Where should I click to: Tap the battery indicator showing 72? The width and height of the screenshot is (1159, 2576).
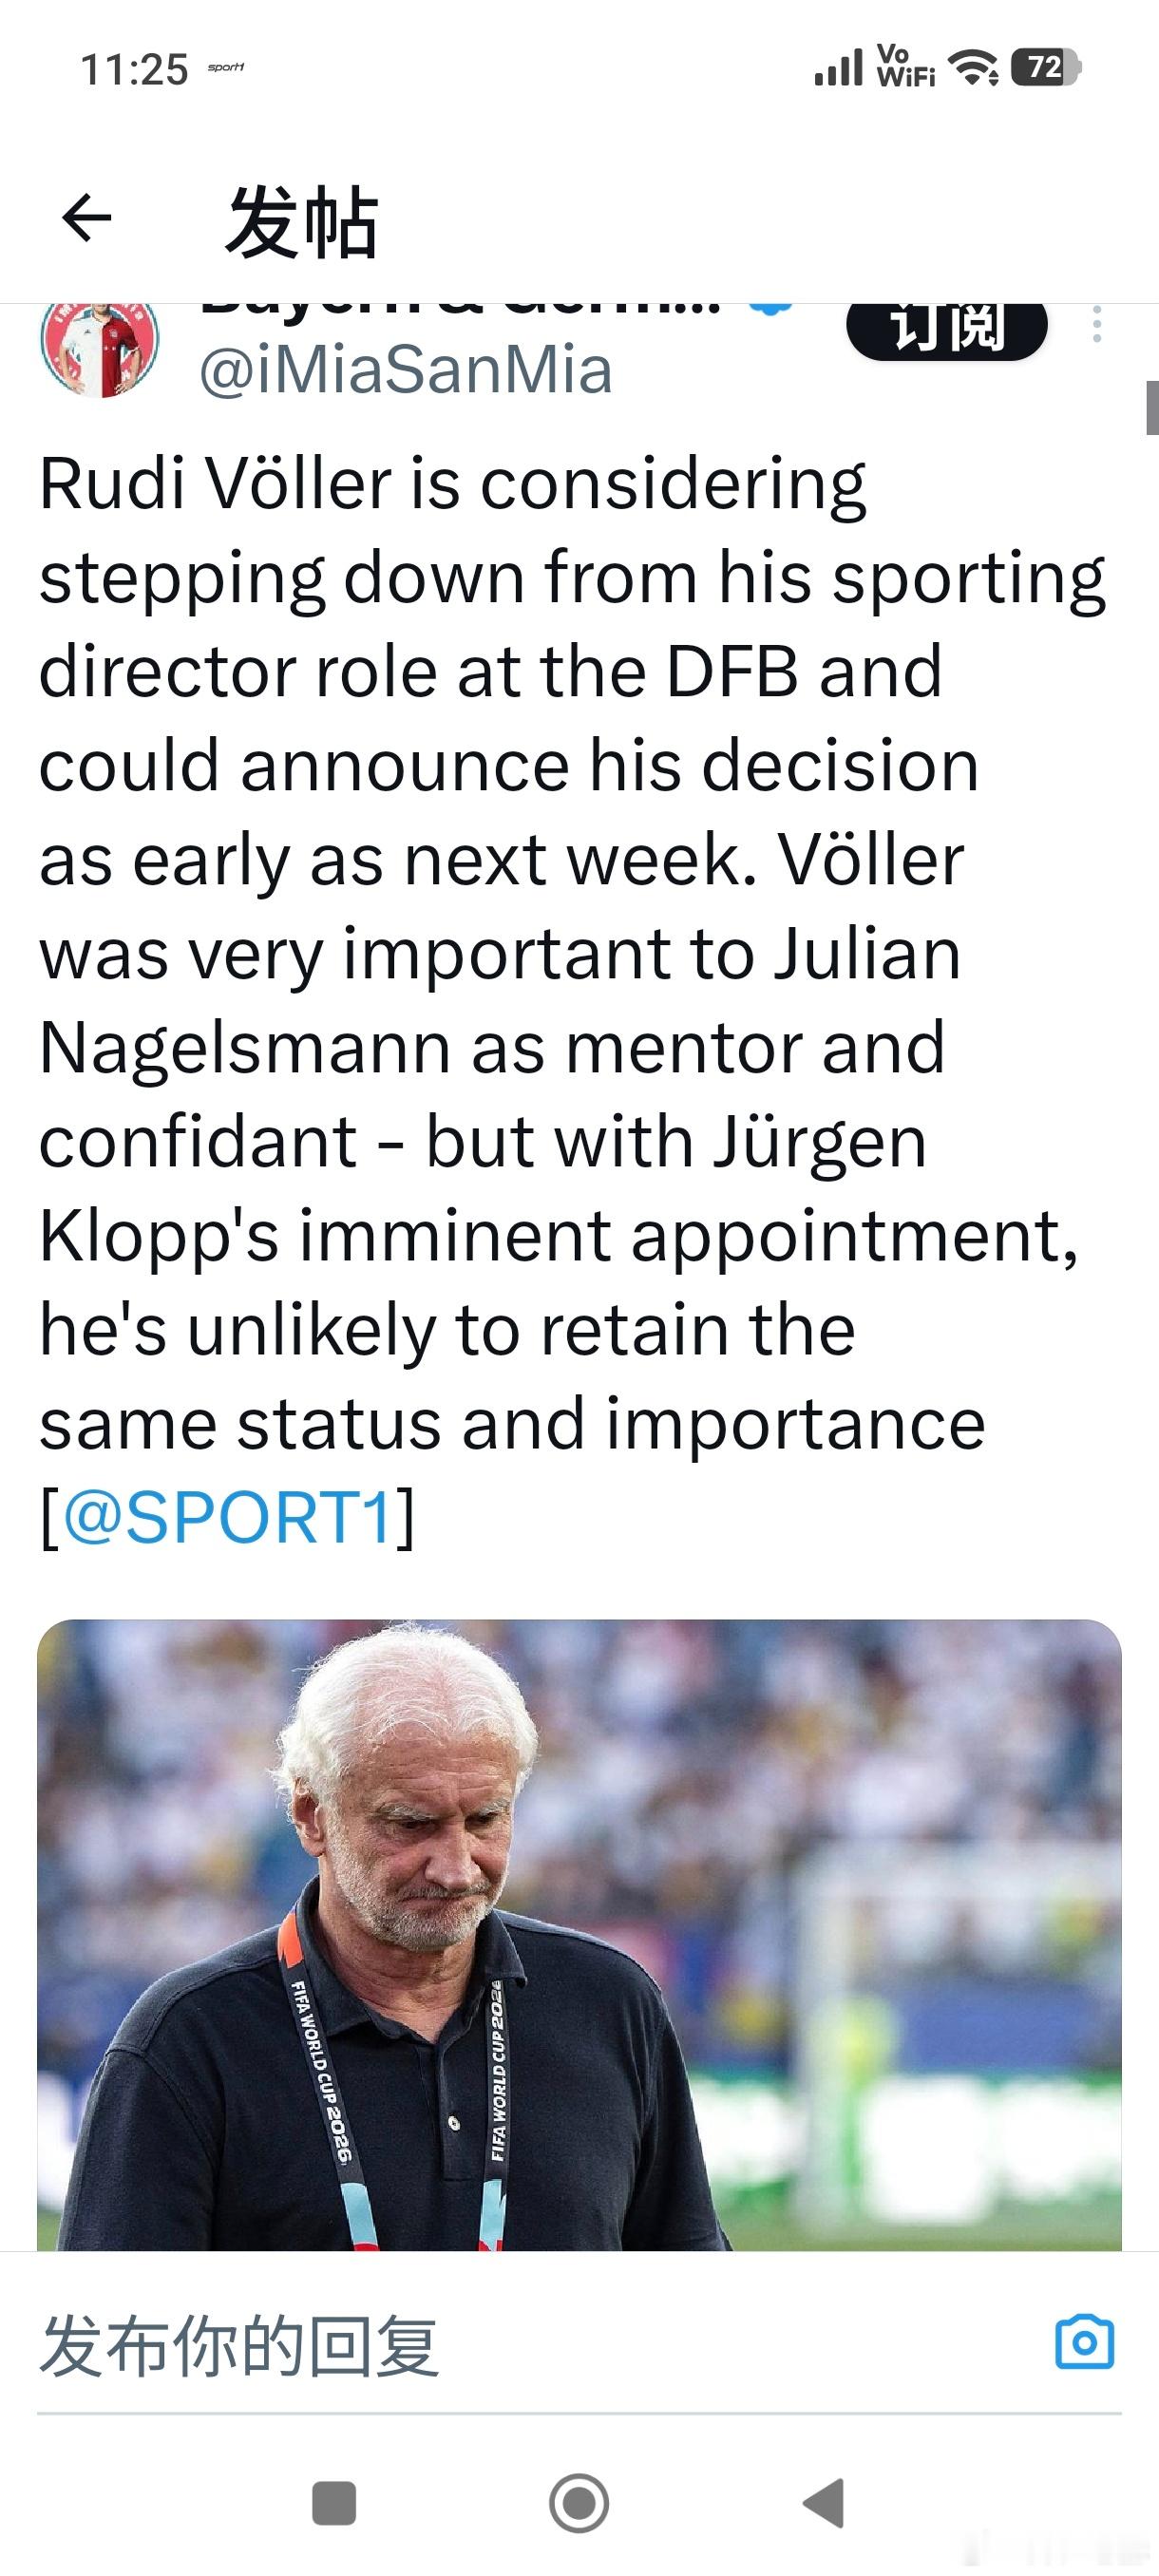pos(1045,67)
